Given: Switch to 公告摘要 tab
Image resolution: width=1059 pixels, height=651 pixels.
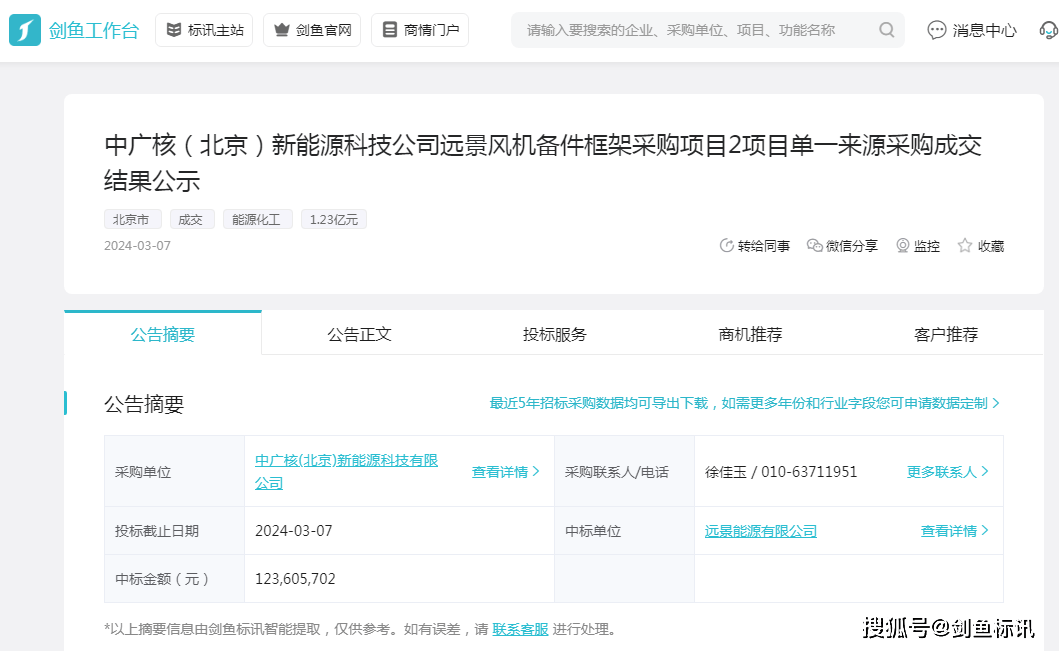Looking at the screenshot, I should tap(163, 334).
